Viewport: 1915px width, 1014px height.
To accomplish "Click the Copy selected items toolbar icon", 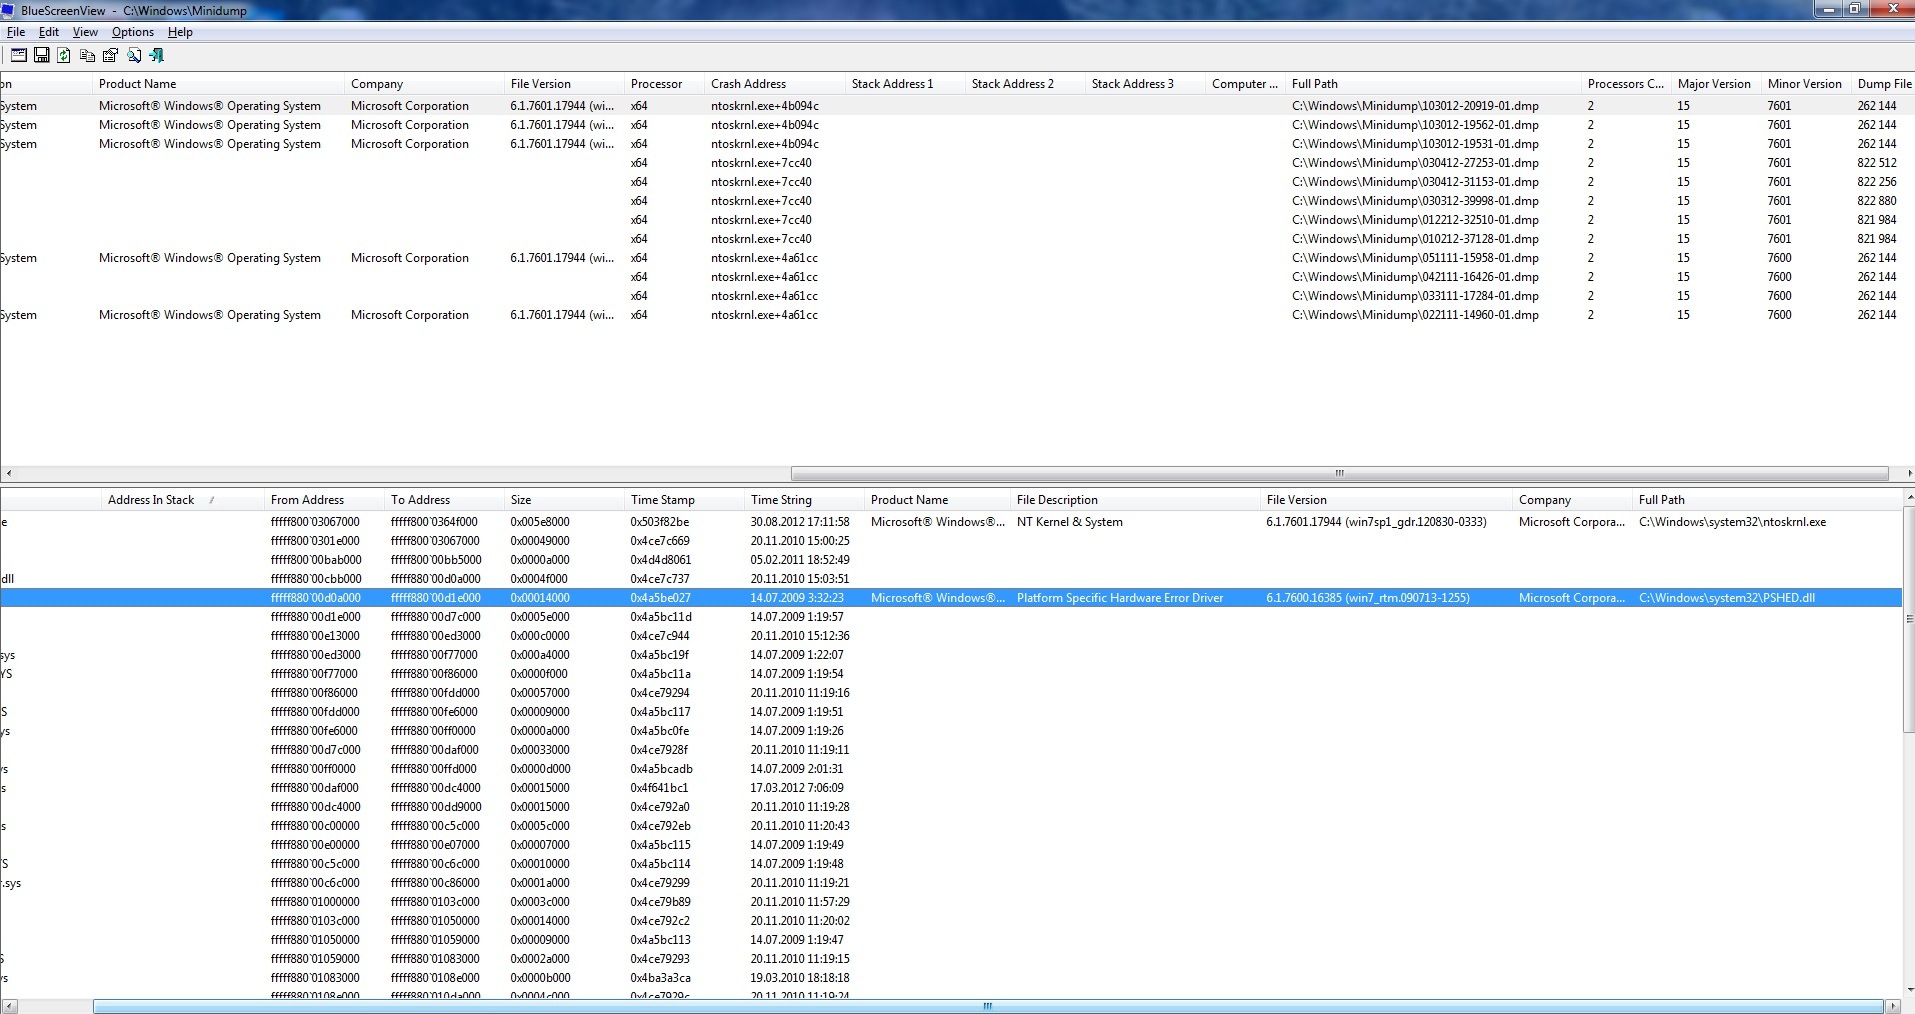I will pos(87,55).
